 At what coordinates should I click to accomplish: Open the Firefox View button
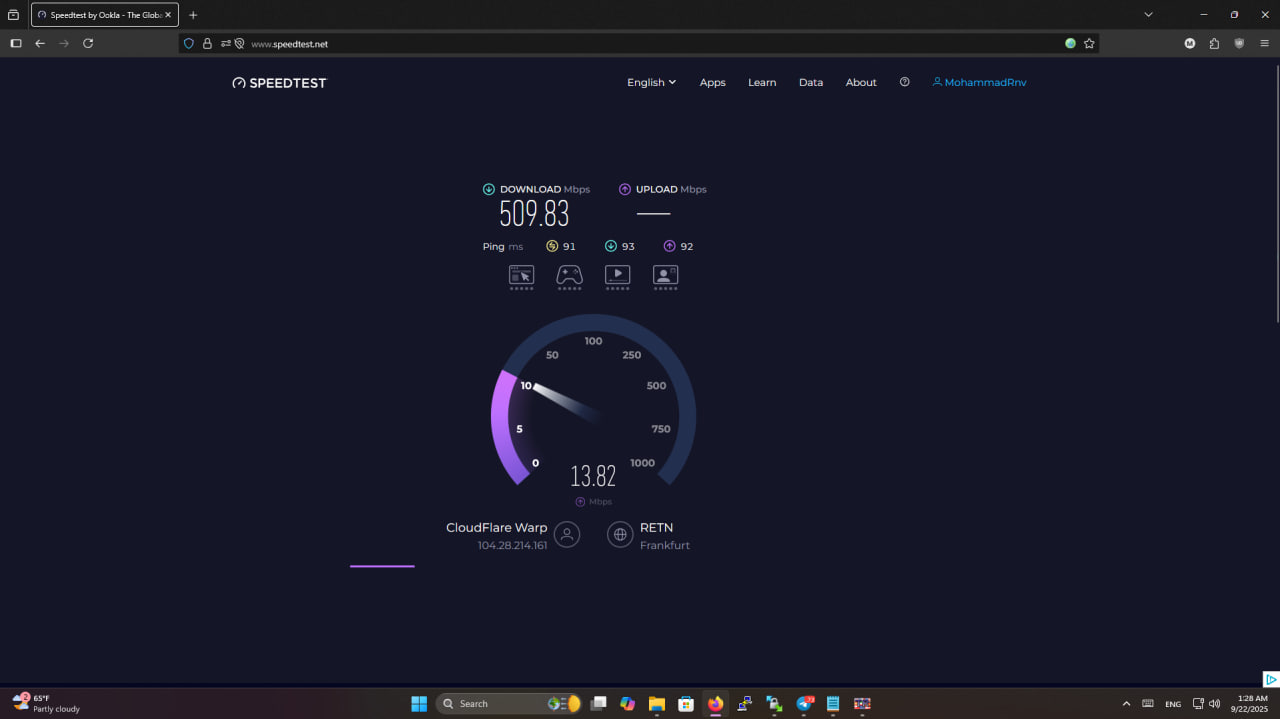pos(13,15)
